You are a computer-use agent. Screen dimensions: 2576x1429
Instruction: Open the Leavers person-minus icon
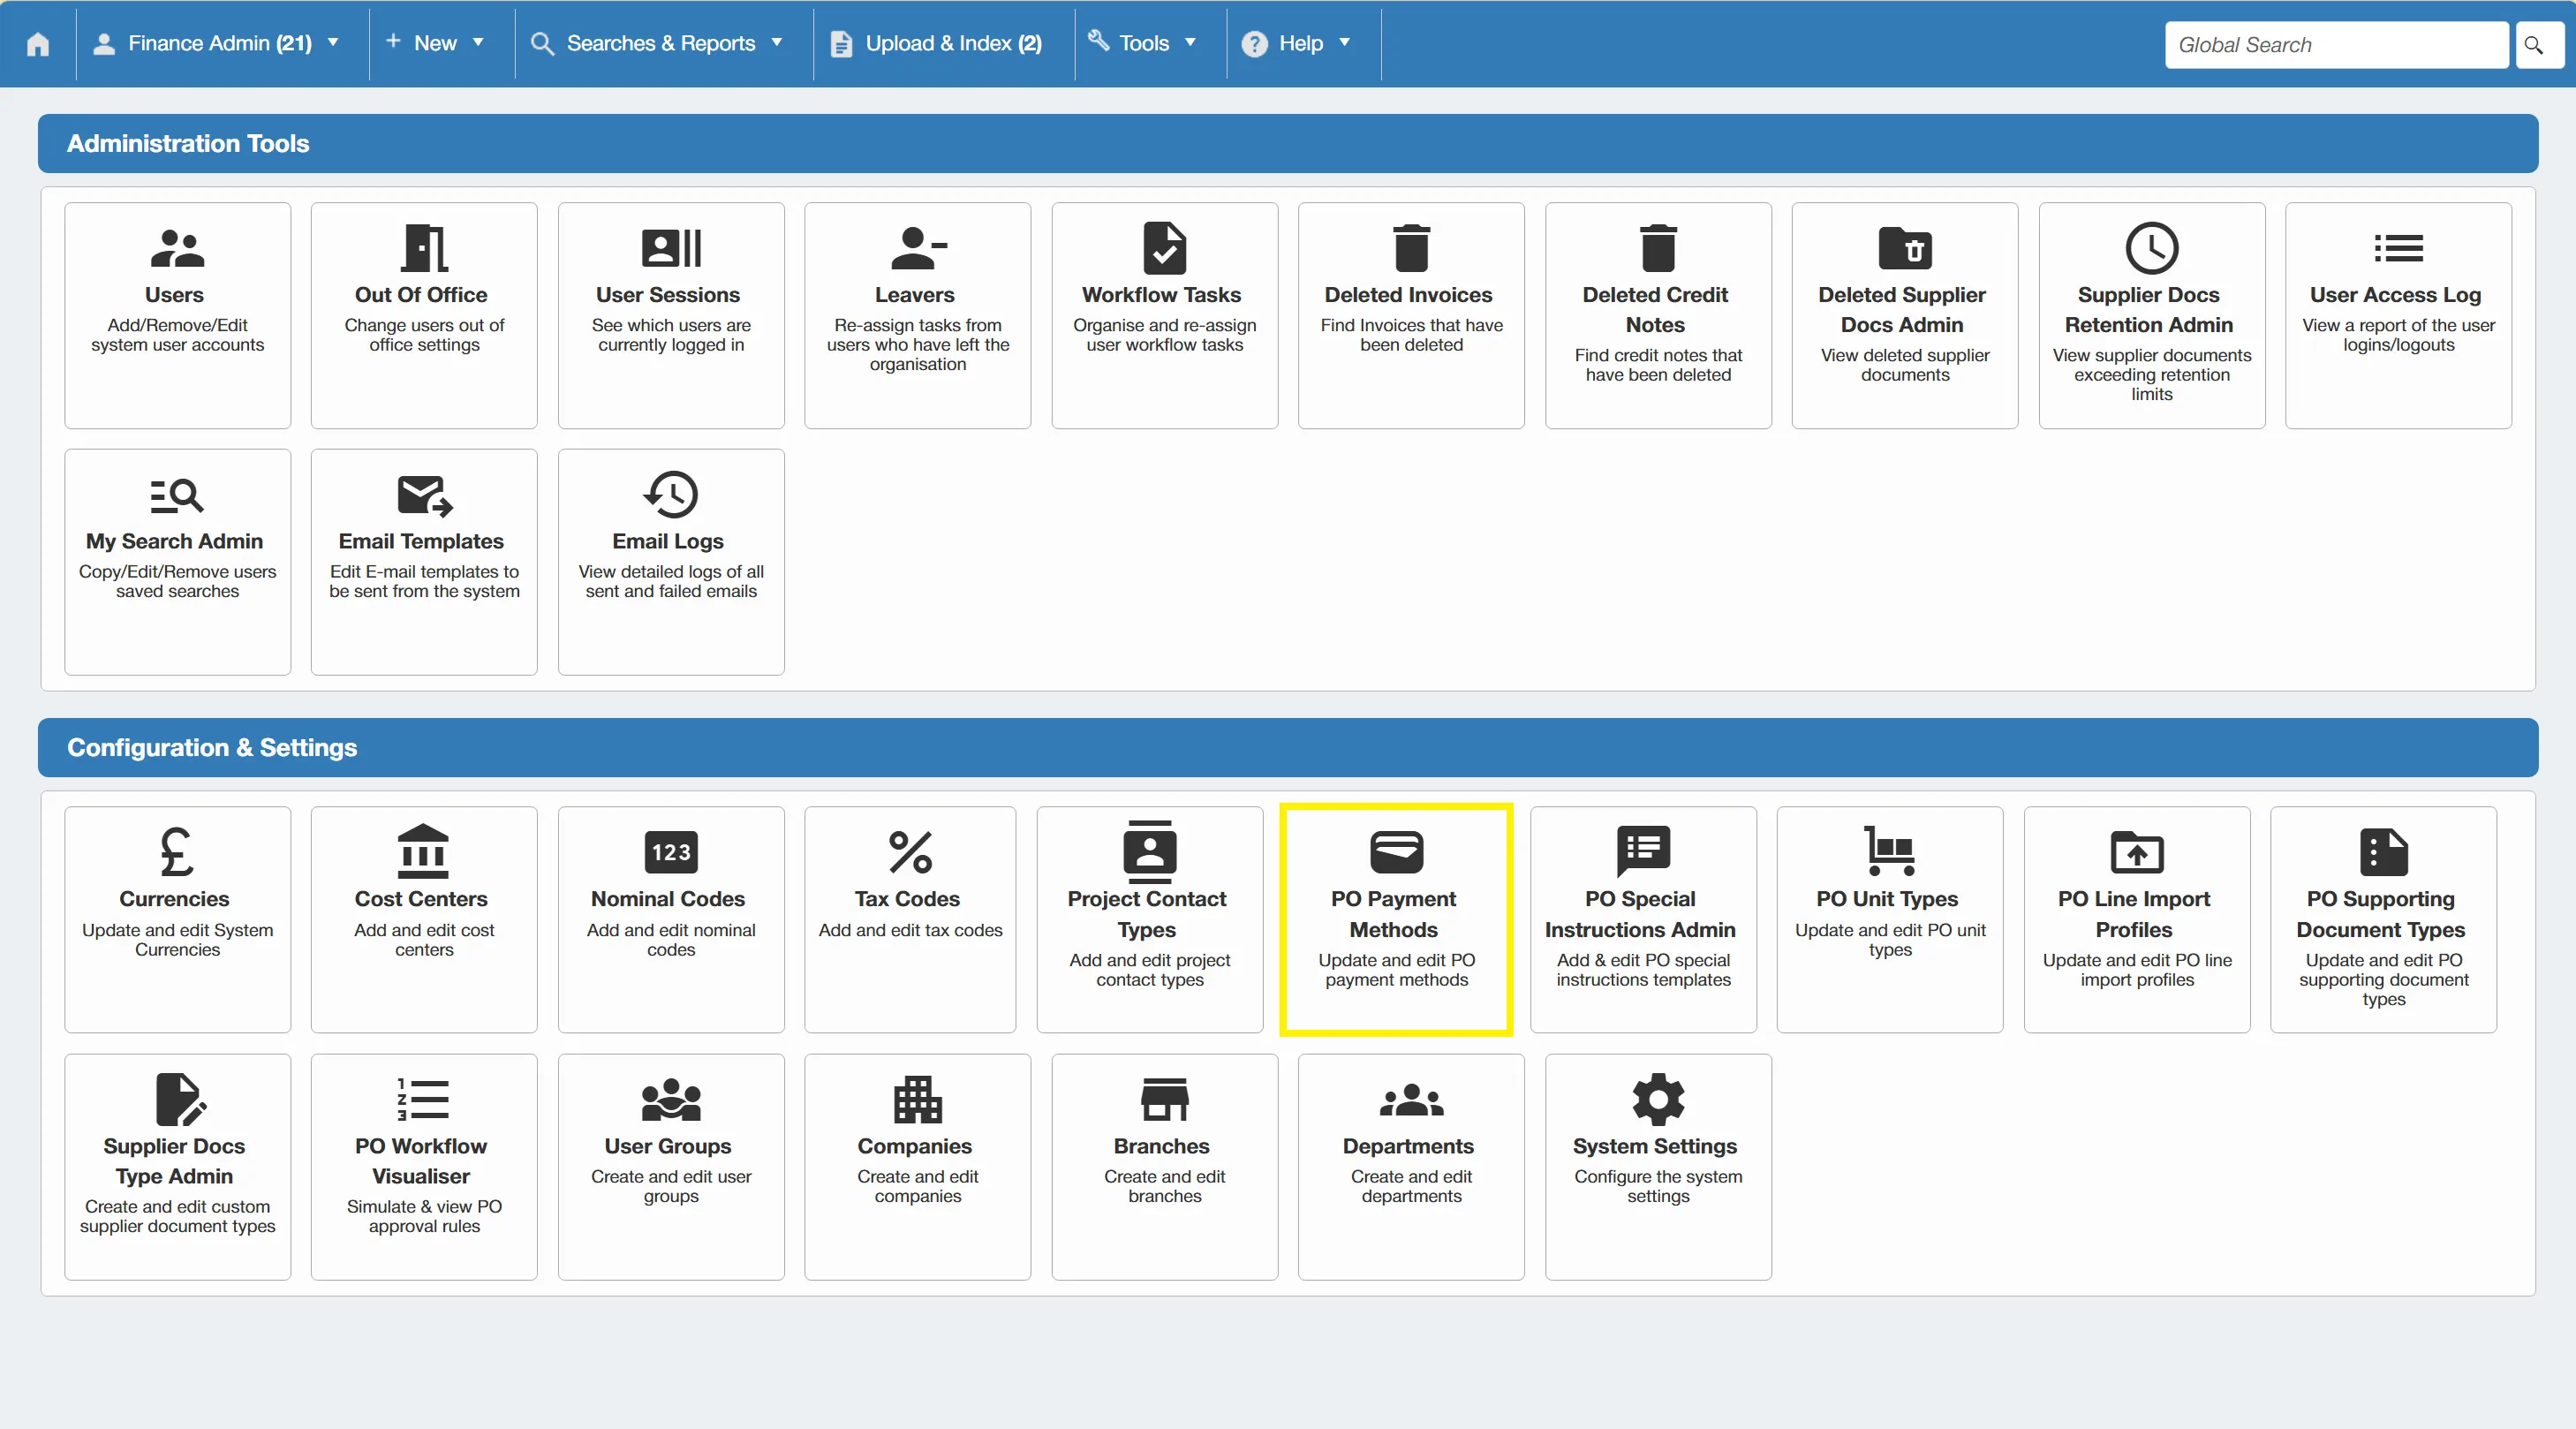tap(918, 248)
